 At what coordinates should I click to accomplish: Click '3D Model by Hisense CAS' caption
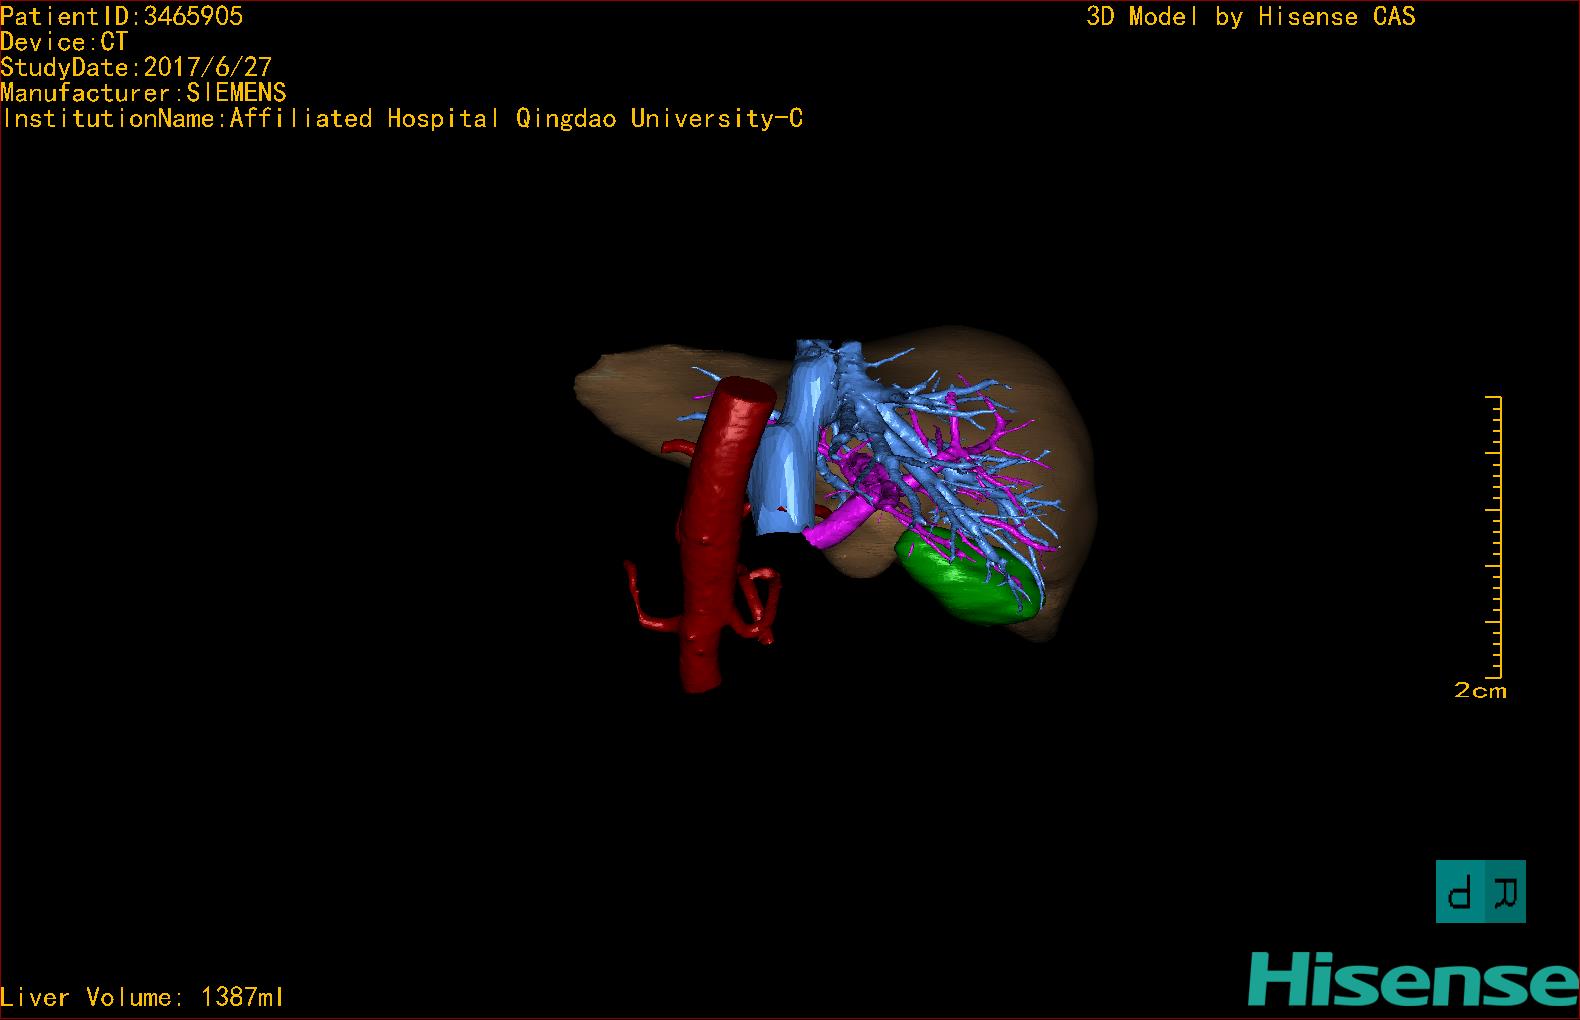pos(1251,17)
